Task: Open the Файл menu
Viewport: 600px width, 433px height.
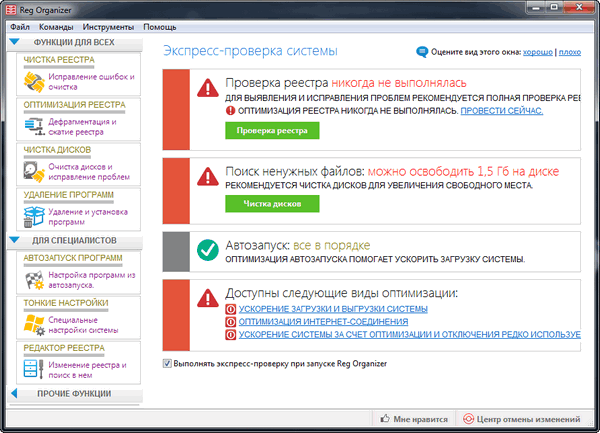Action: (x=20, y=27)
